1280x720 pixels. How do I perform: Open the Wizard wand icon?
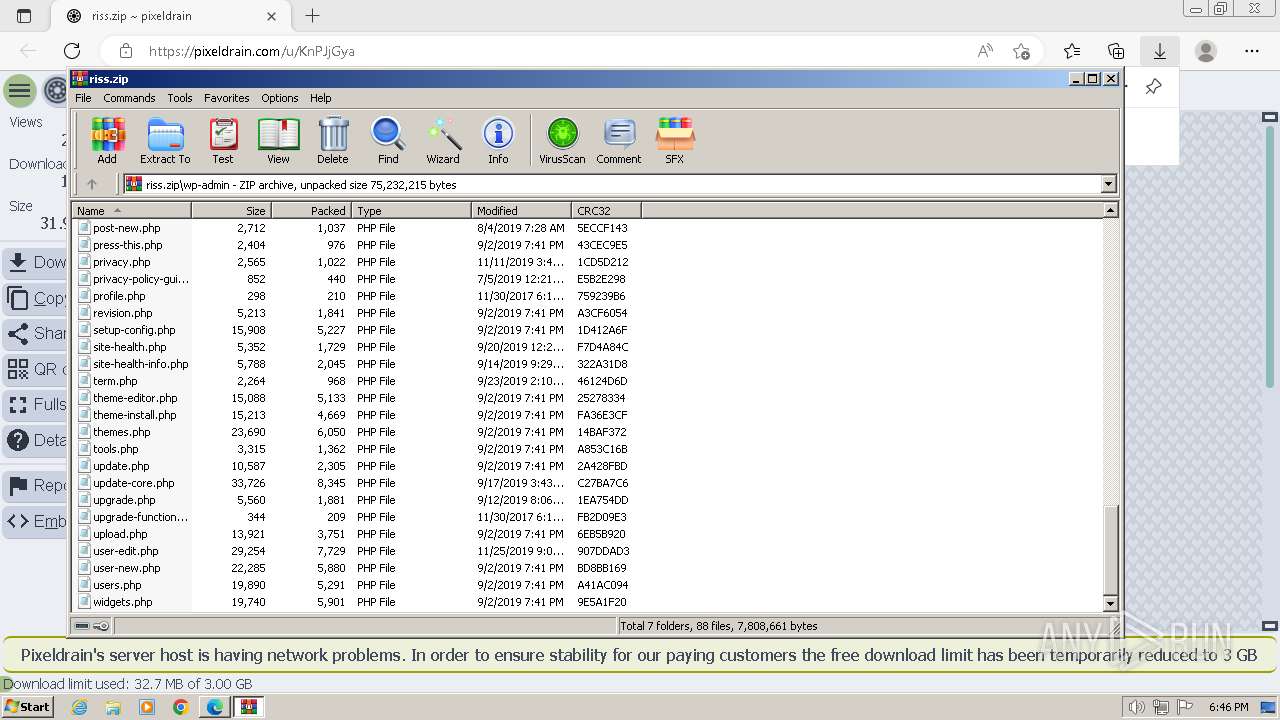click(443, 140)
